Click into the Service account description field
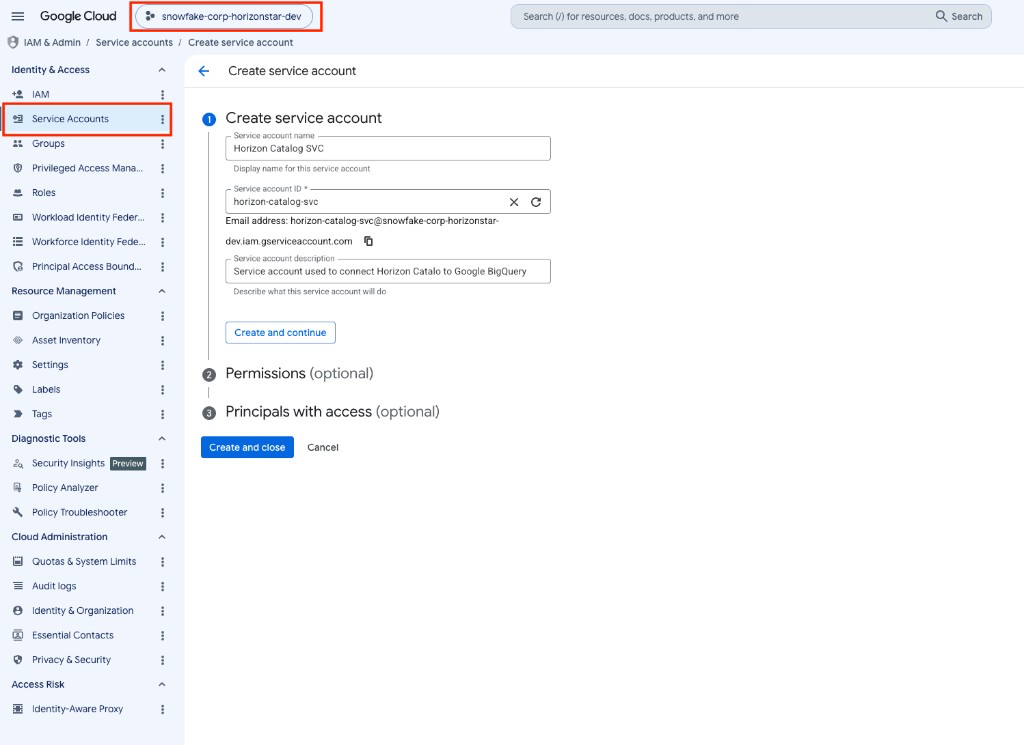Image resolution: width=1024 pixels, height=745 pixels. pyautogui.click(x=388, y=272)
